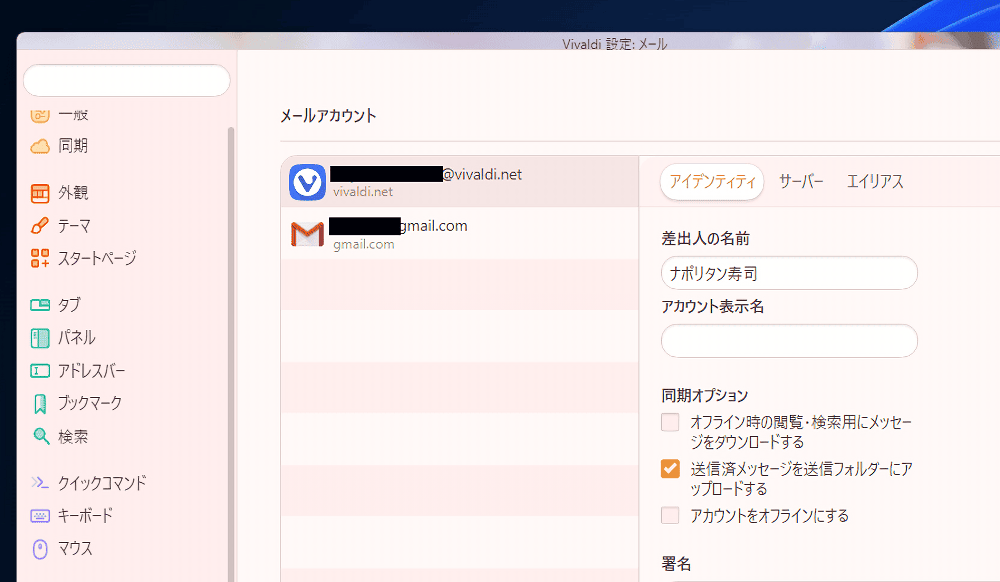
Task: Switch to the アイデンティティ tab
Action: [x=712, y=182]
